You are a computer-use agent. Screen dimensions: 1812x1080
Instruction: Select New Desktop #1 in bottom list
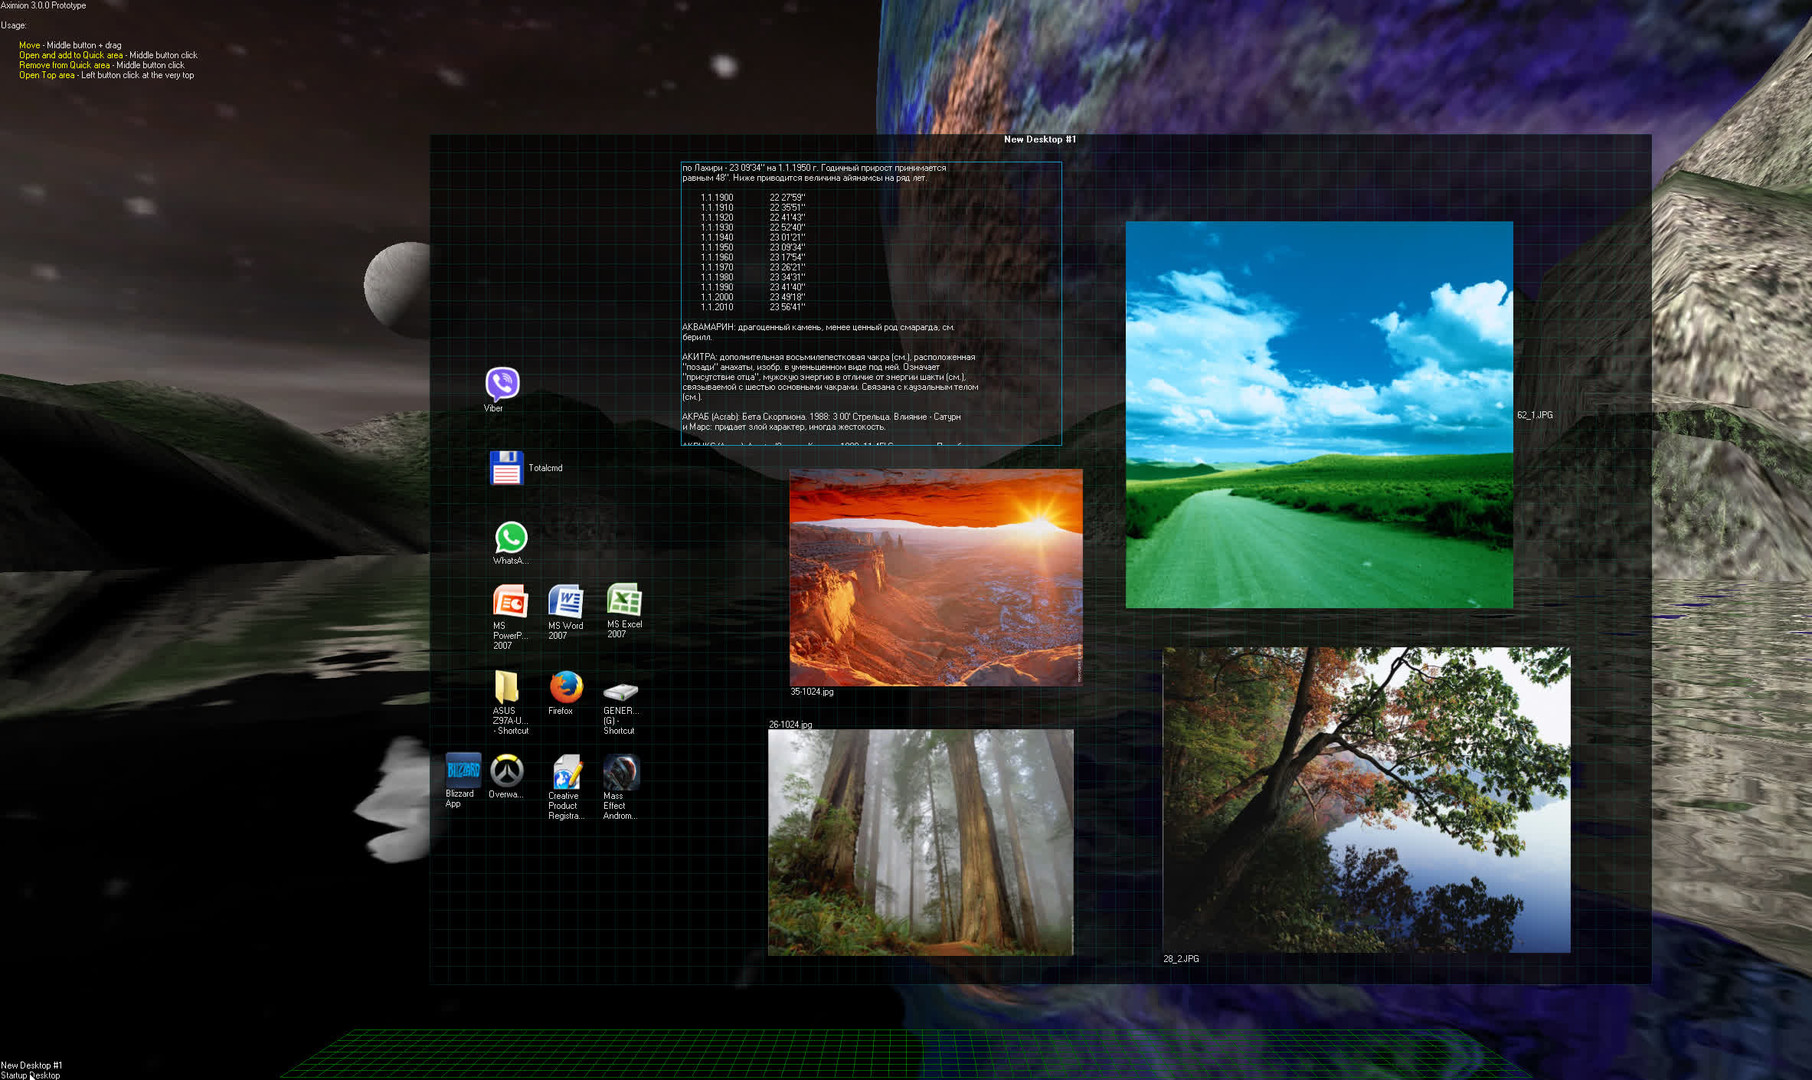tap(32, 1065)
